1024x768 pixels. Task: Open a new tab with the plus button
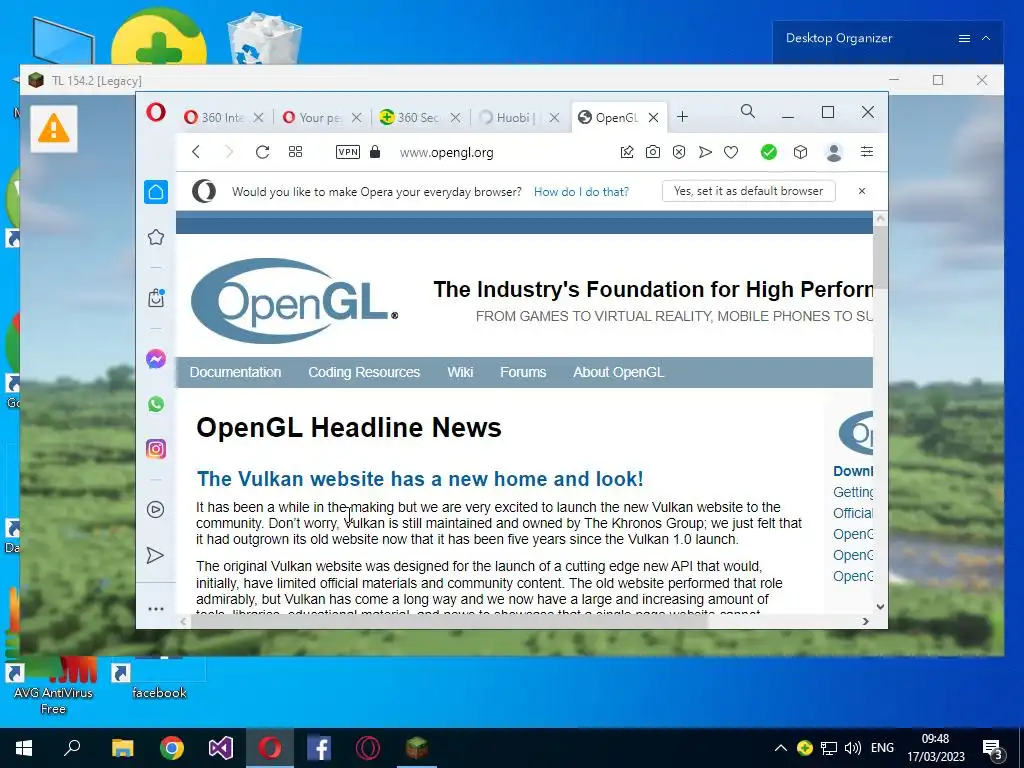tap(682, 117)
